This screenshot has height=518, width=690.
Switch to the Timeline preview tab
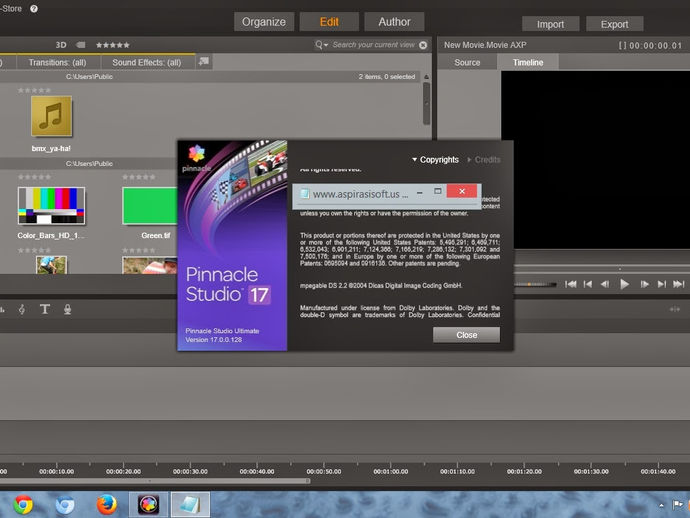[528, 62]
